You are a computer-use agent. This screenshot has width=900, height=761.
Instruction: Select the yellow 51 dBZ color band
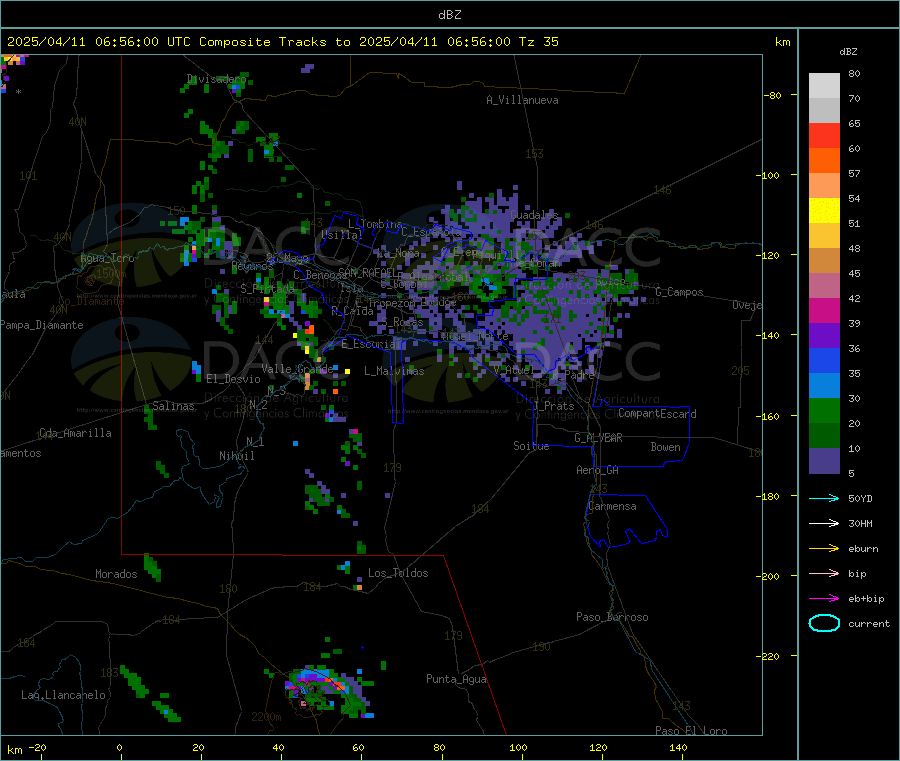coord(824,211)
